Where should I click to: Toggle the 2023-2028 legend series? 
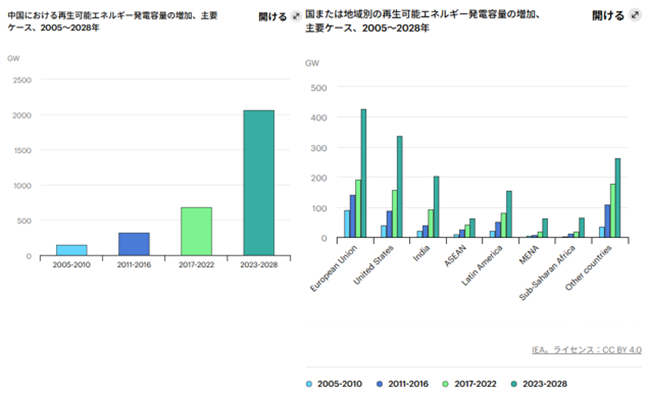(x=539, y=384)
